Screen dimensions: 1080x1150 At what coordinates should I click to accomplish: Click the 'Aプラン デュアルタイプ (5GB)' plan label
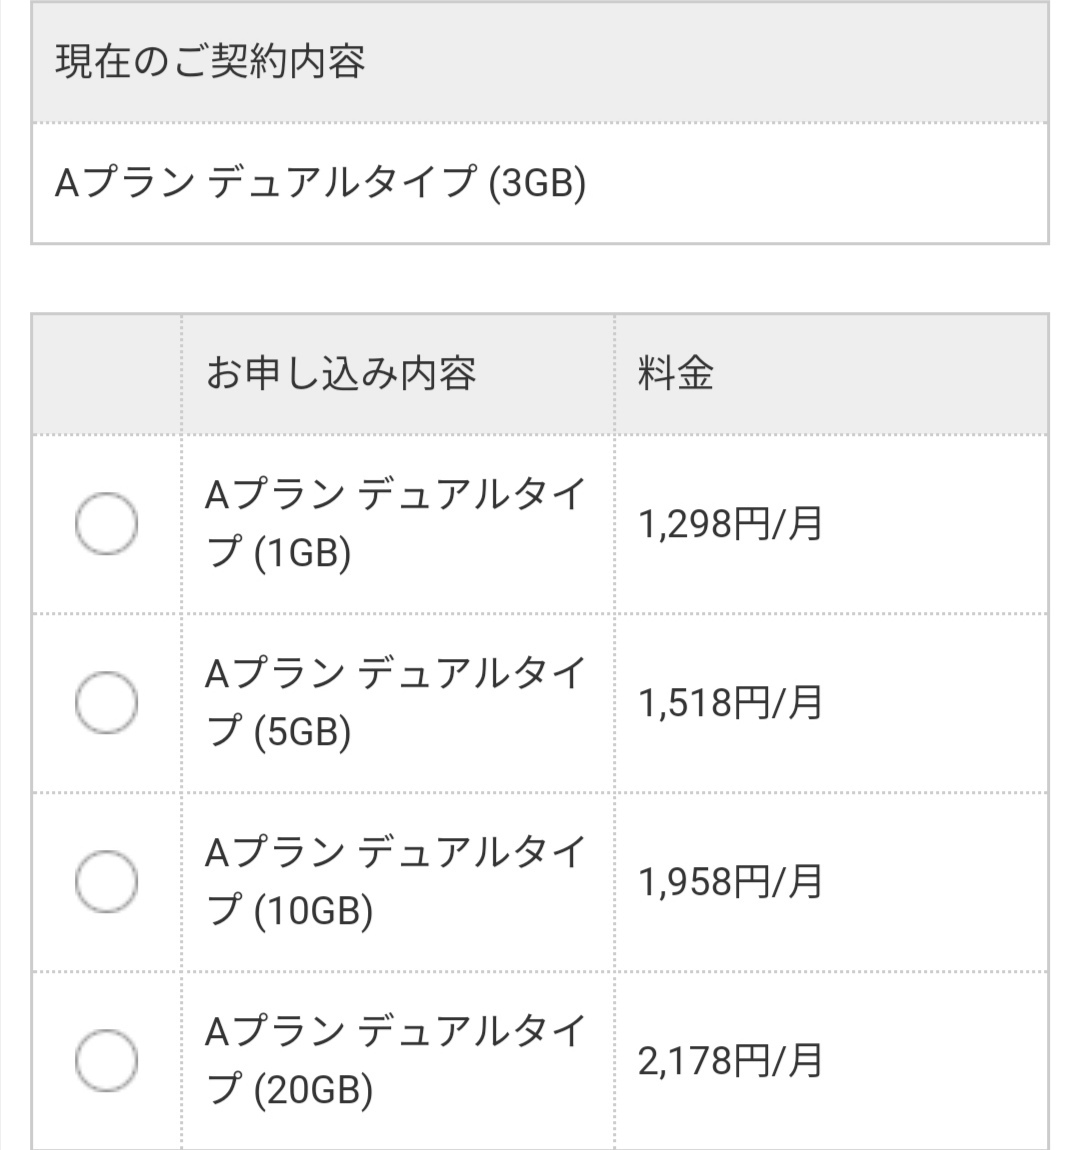[x=395, y=702]
